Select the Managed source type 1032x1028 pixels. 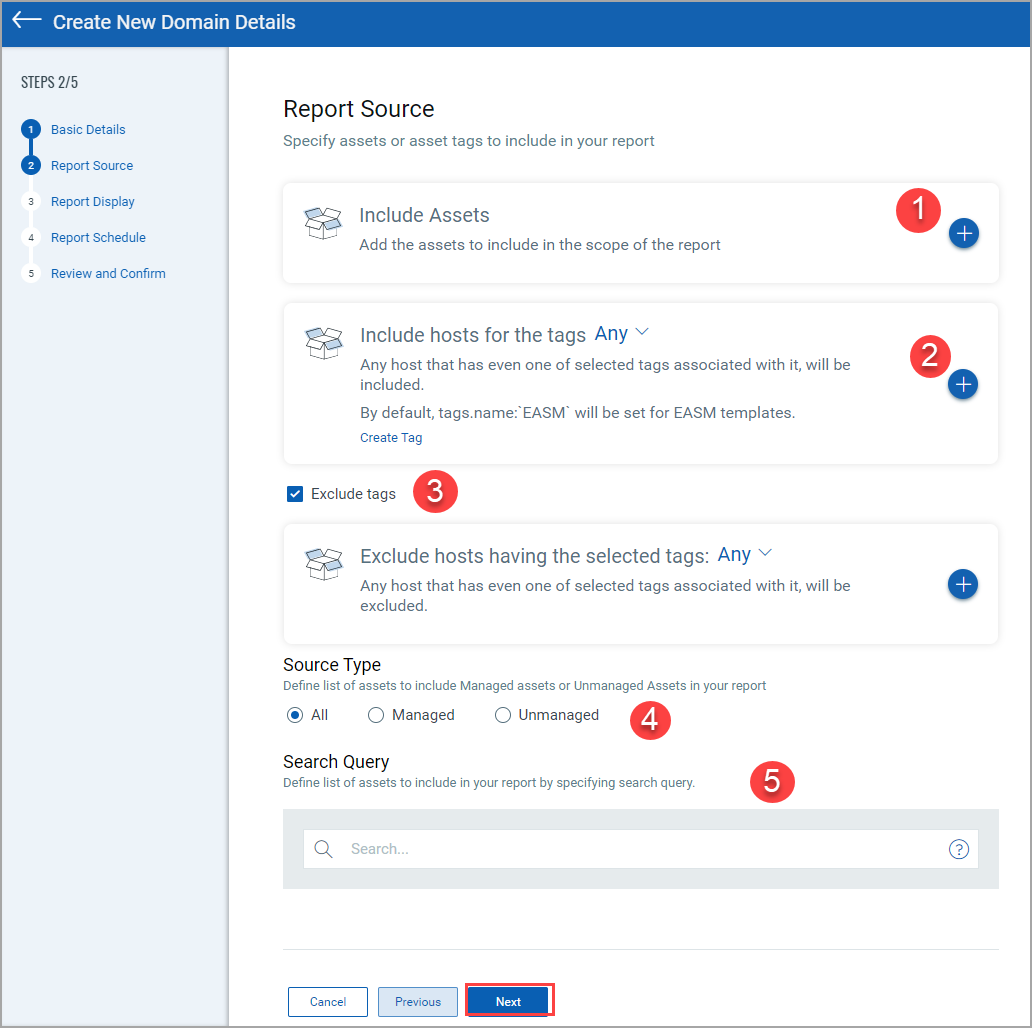pos(376,715)
